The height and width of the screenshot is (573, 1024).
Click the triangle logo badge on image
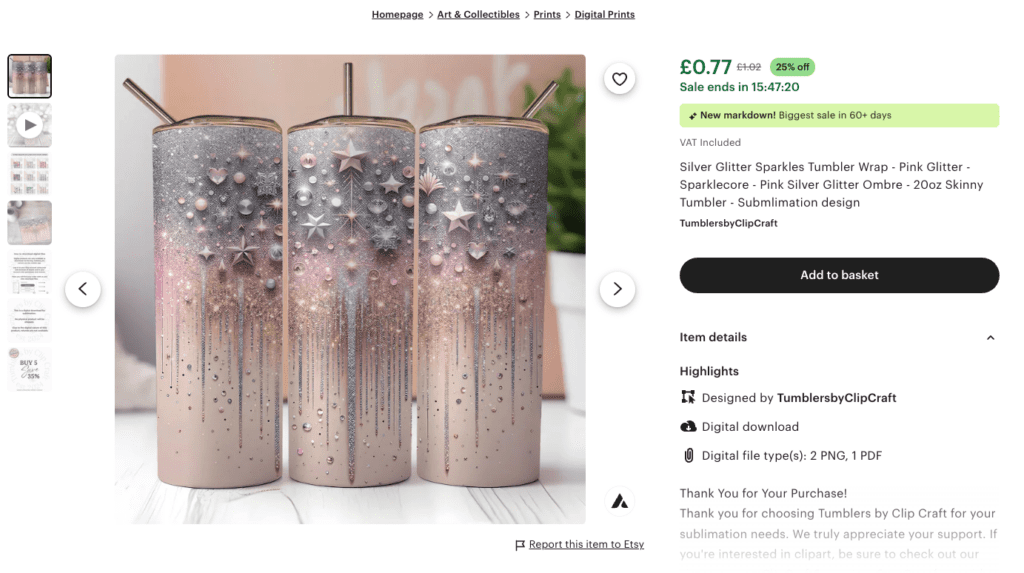[x=619, y=501]
